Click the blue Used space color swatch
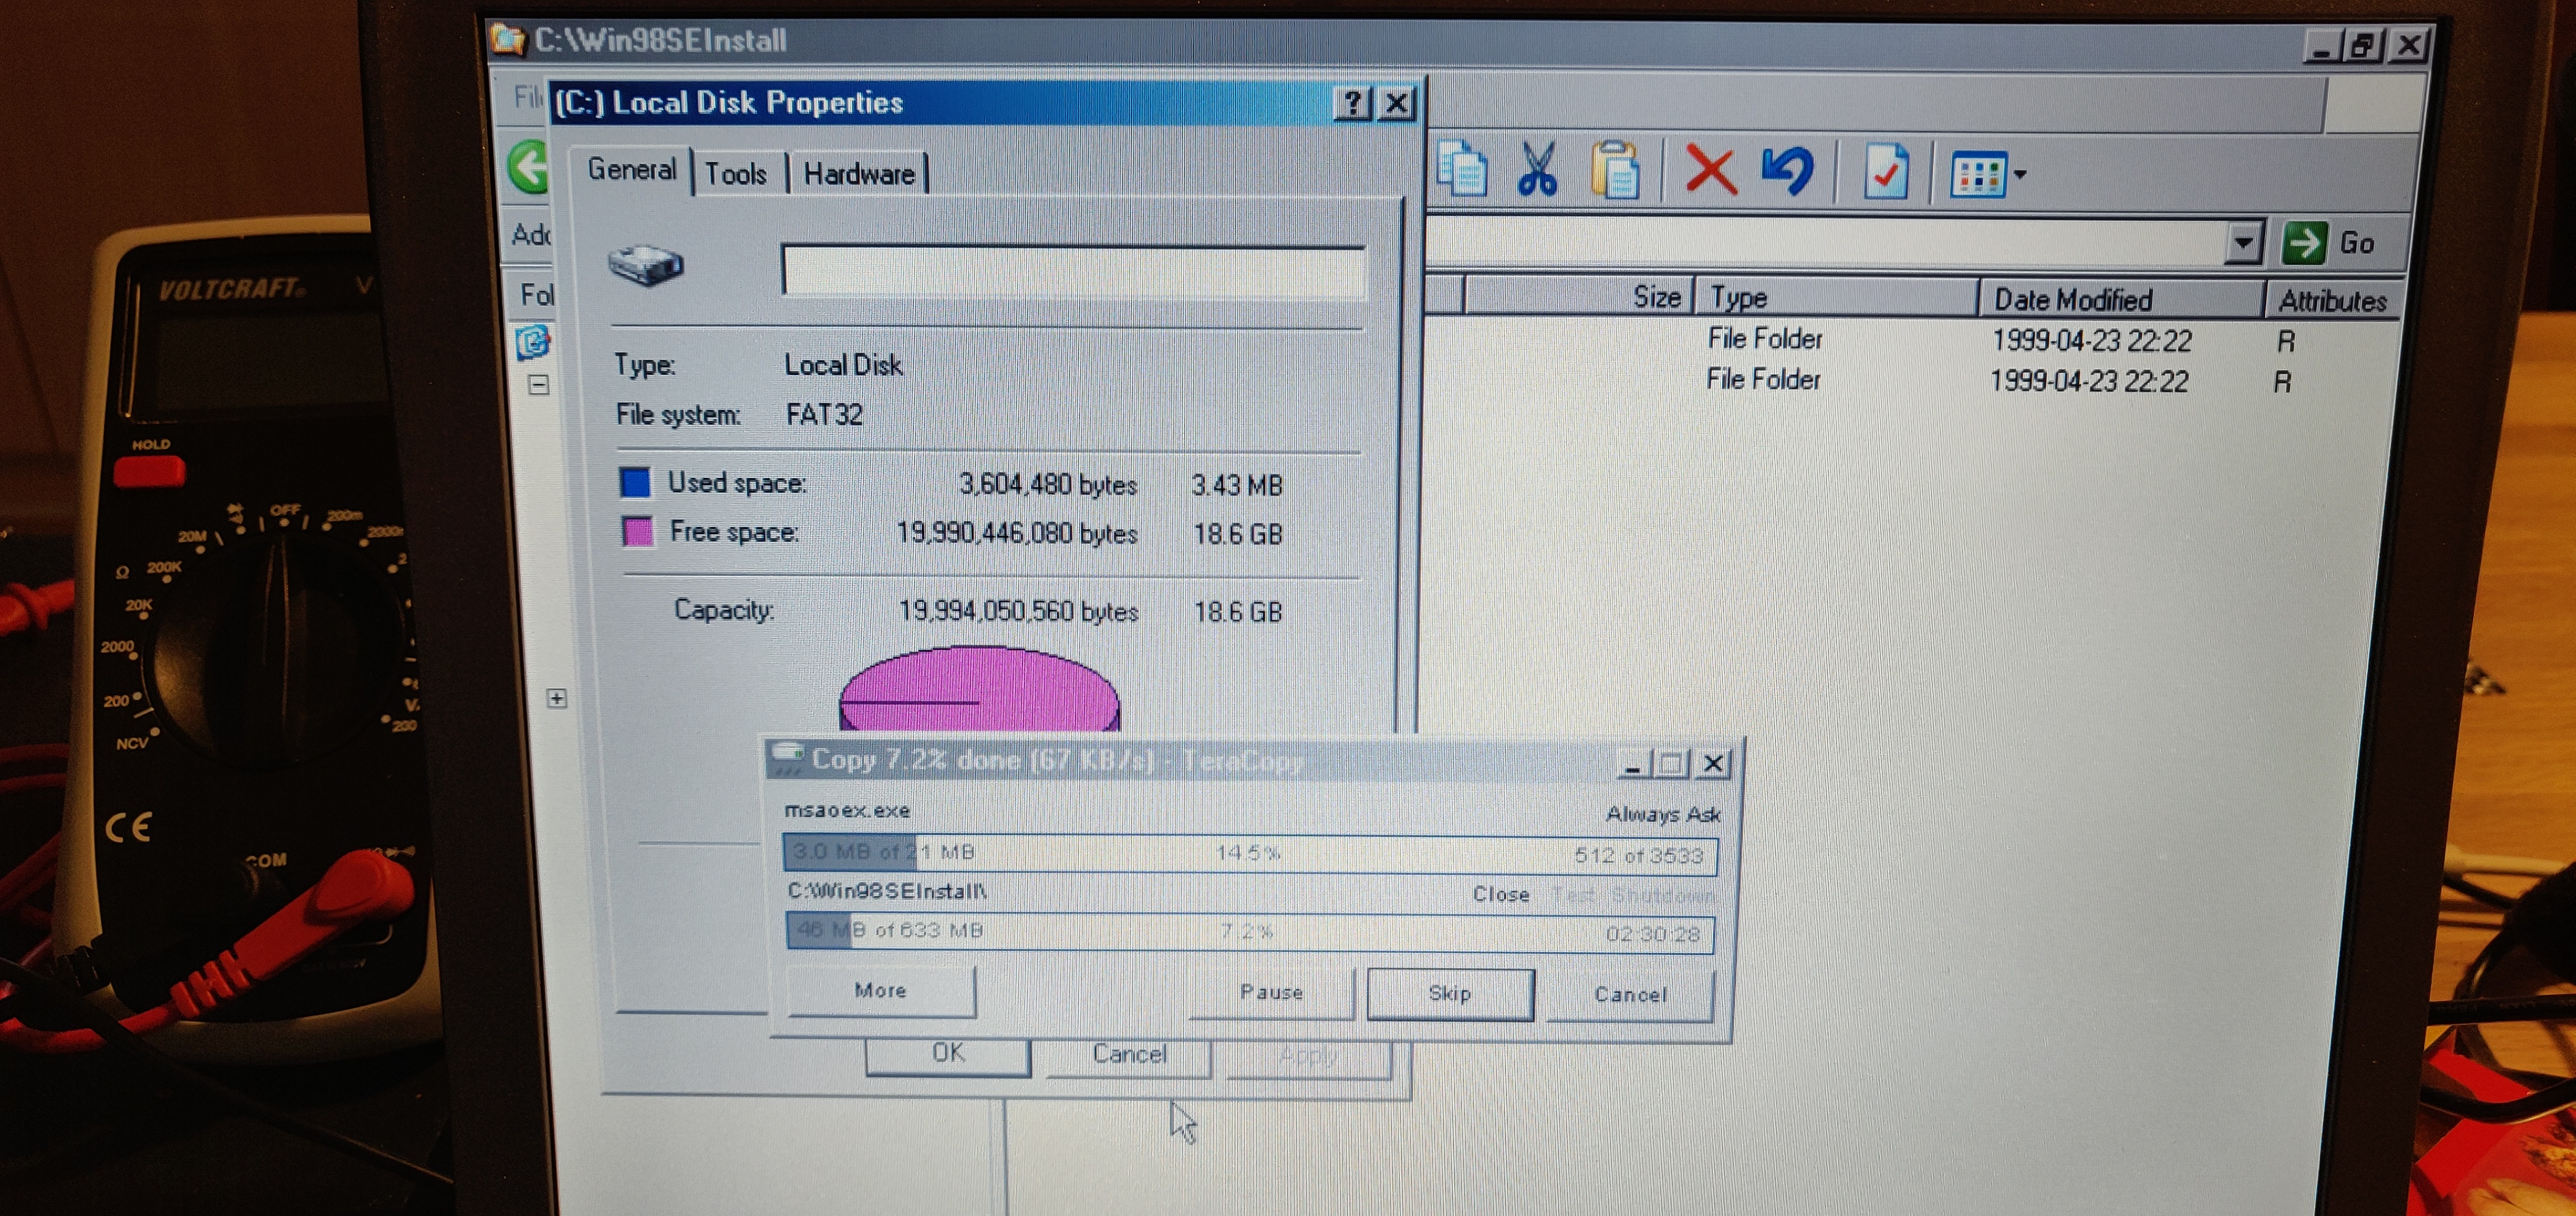The width and height of the screenshot is (2576, 1216). tap(635, 482)
